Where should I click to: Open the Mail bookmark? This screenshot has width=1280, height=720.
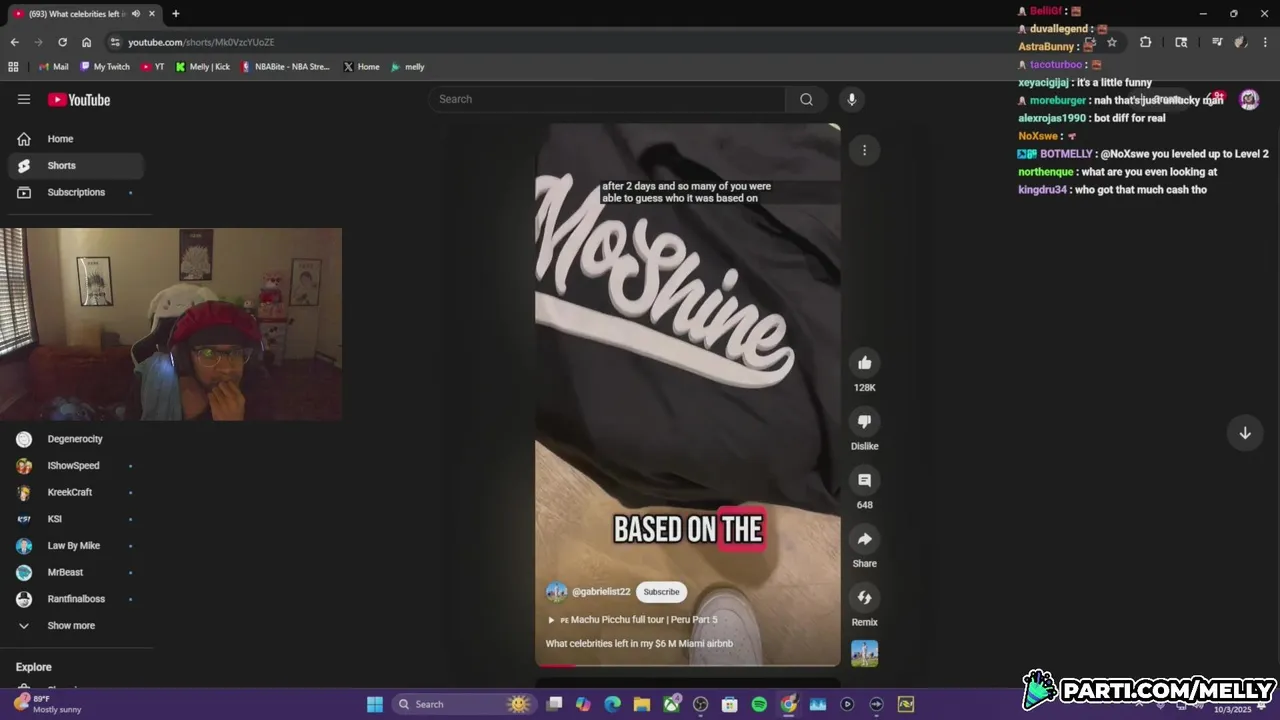point(53,67)
